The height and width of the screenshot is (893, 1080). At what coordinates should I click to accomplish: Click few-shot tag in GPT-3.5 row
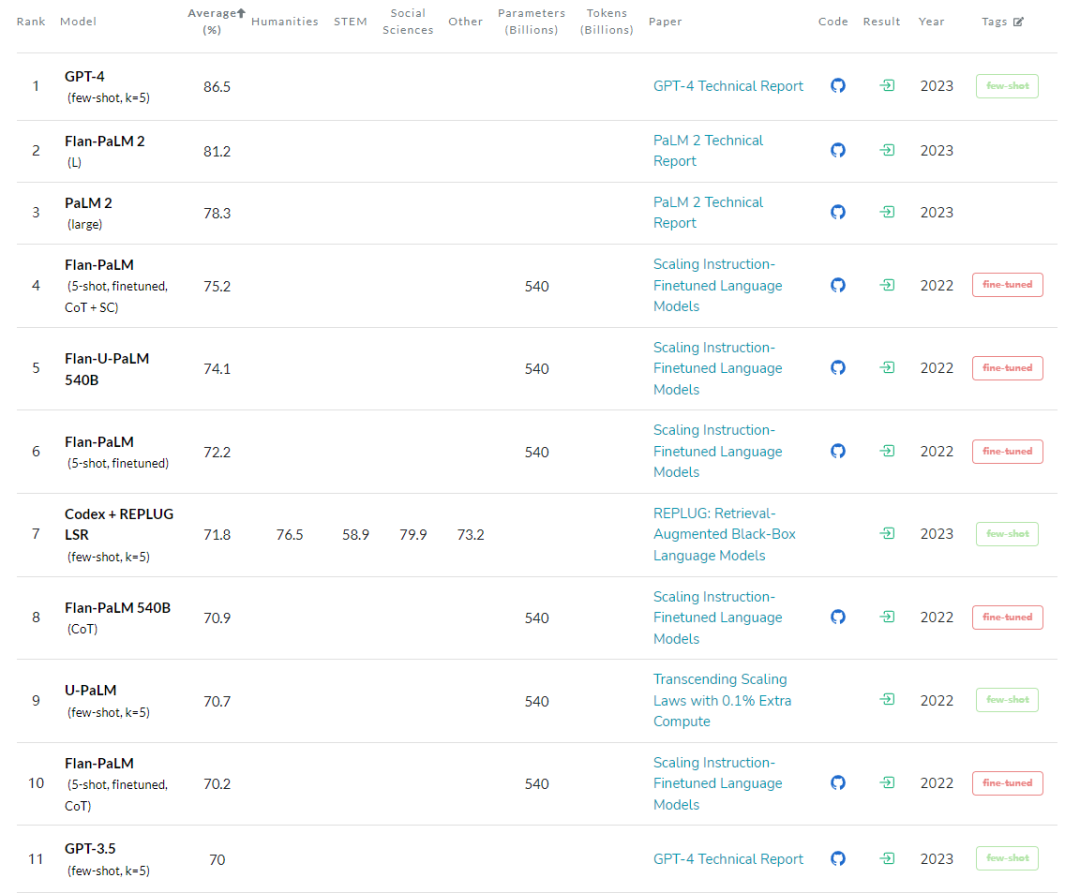tap(1007, 858)
